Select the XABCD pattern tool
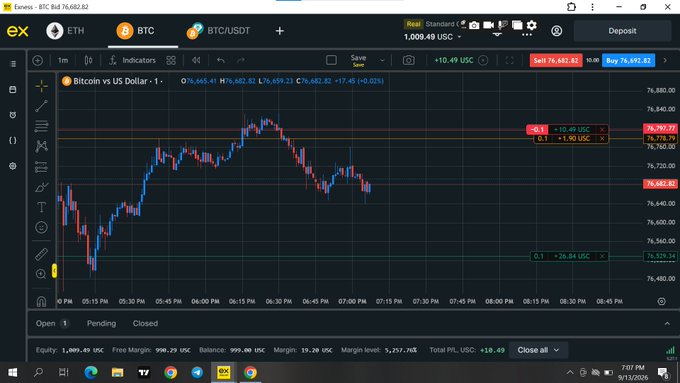Screen dimensions: 680x383 pyautogui.click(x=42, y=146)
